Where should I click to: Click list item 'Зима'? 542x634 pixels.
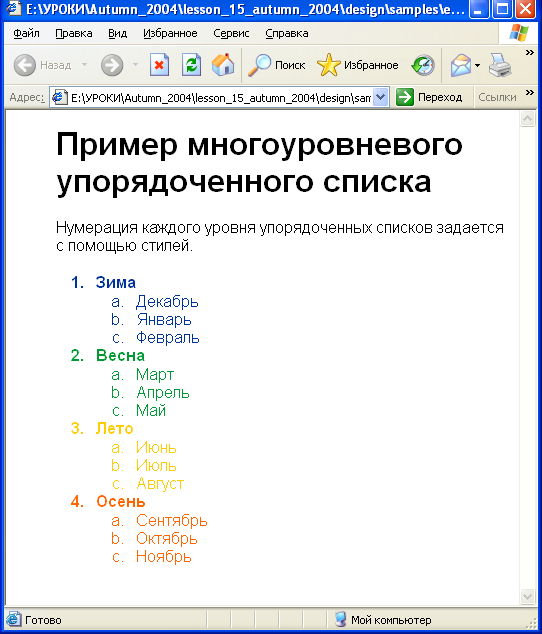point(115,282)
